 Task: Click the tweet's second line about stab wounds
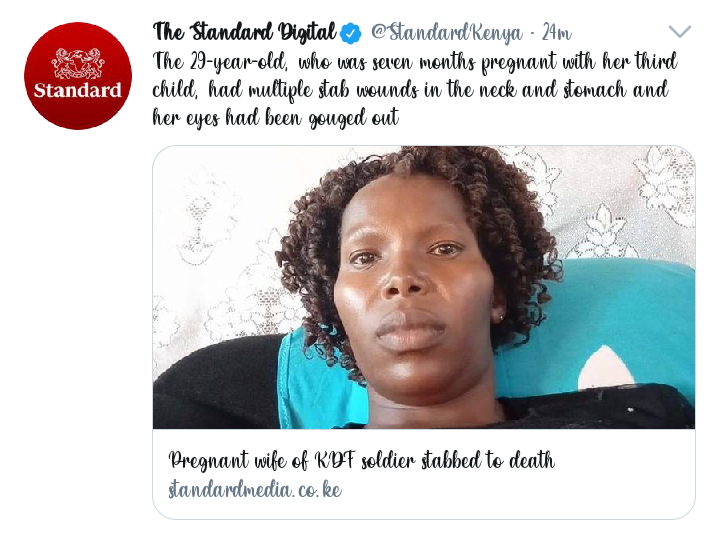(410, 90)
